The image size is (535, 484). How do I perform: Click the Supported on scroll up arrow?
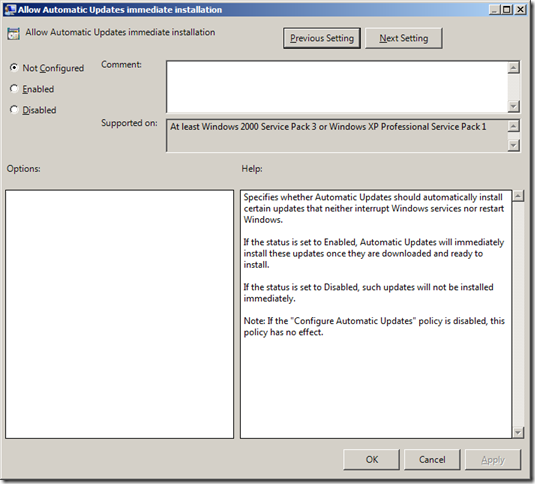(x=514, y=126)
